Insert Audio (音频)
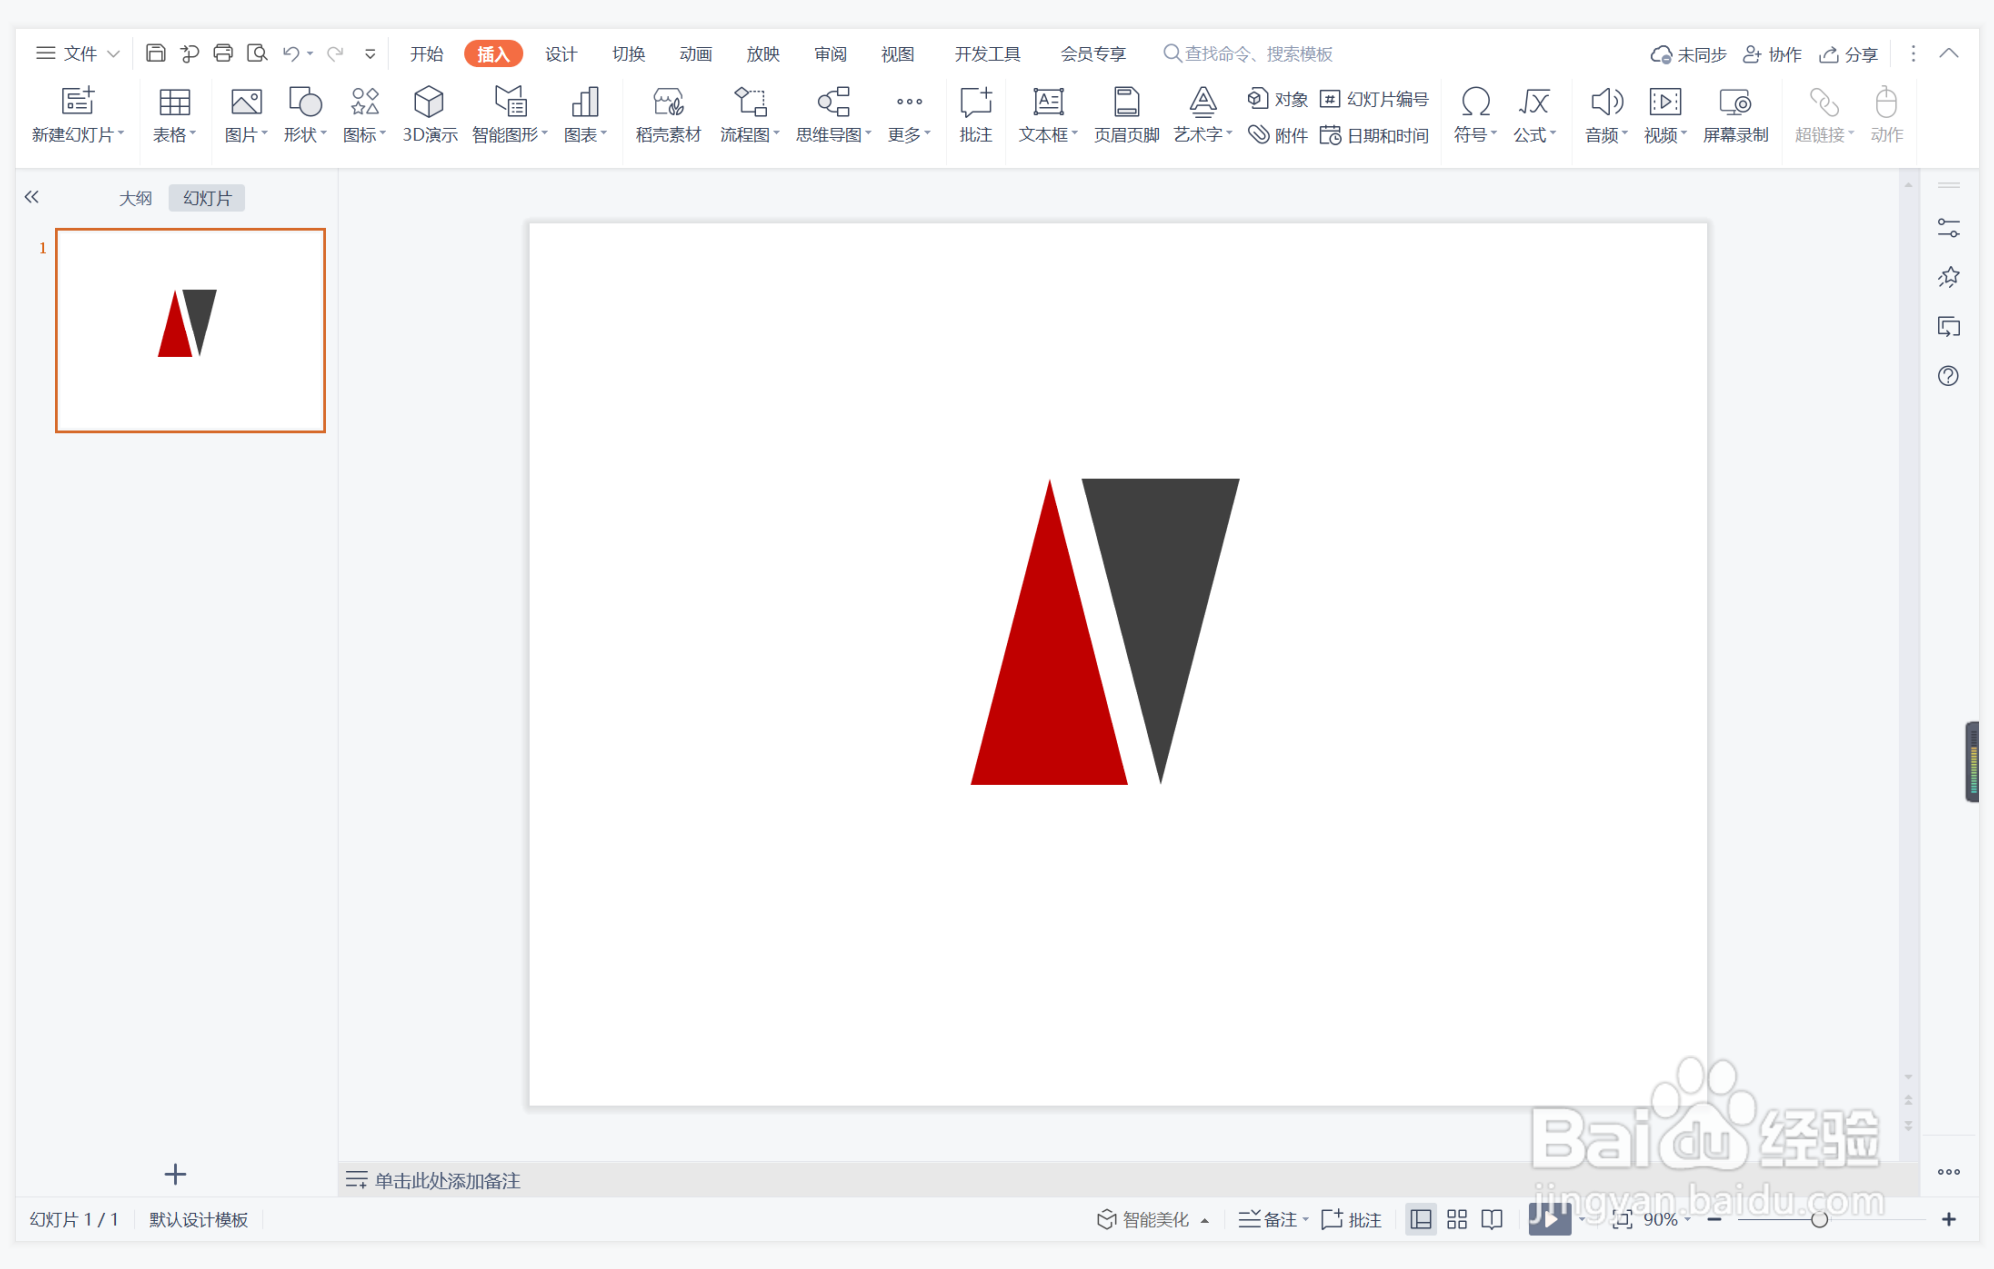Image resolution: width=1994 pixels, height=1269 pixels. (x=1606, y=114)
